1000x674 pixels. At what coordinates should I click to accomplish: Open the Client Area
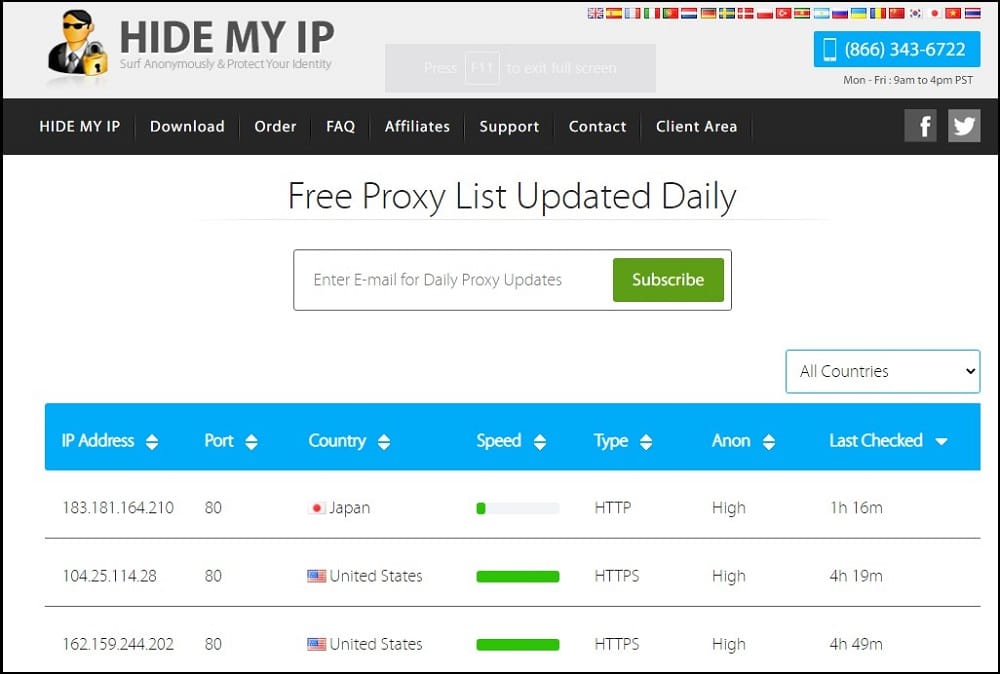coord(696,126)
